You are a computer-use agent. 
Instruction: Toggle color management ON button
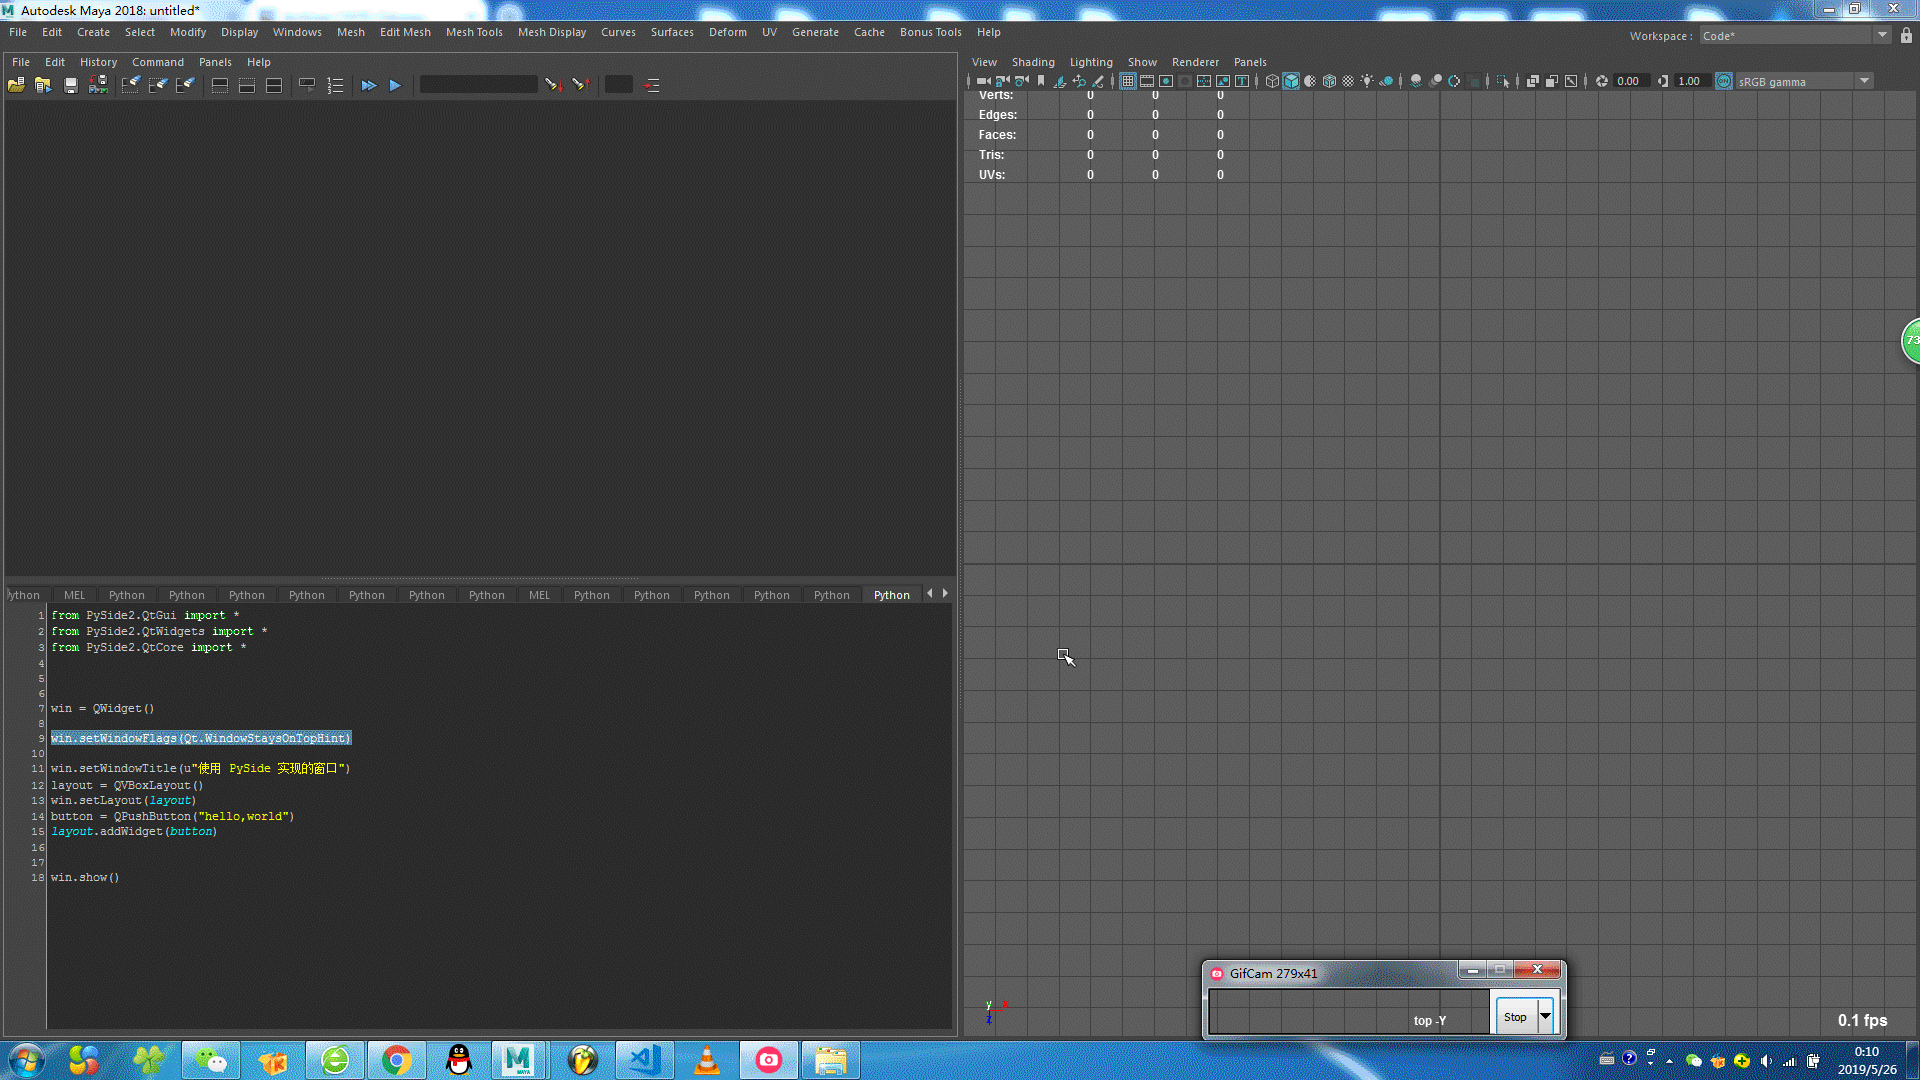(x=1724, y=81)
